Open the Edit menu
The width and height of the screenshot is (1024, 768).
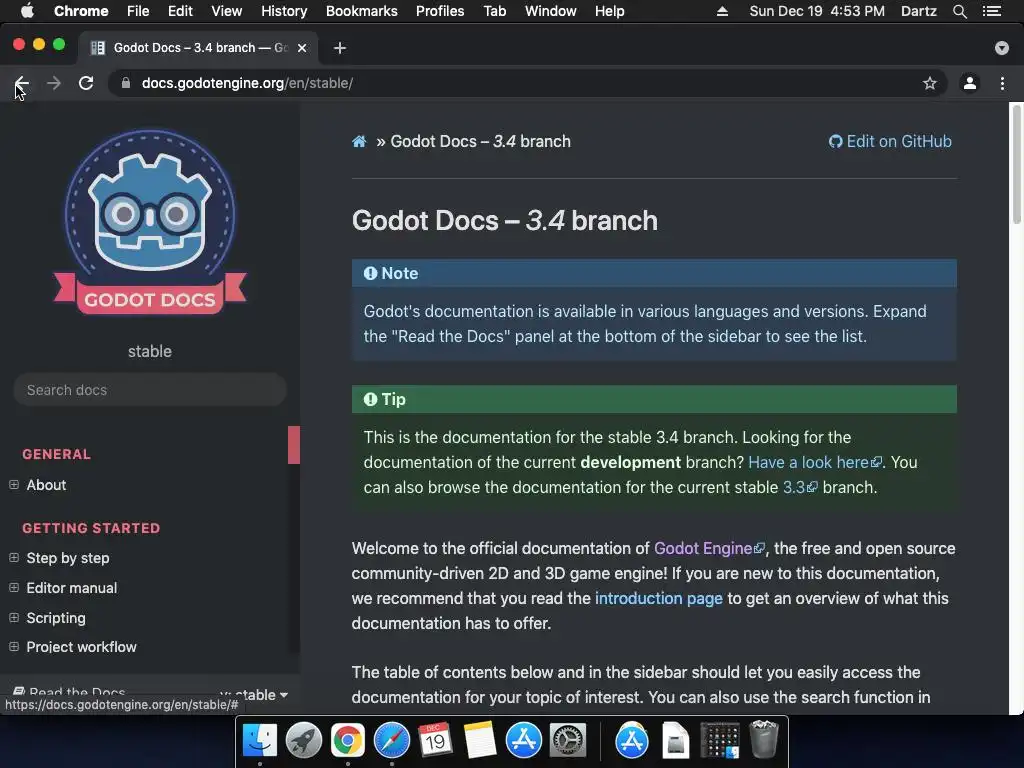(180, 11)
